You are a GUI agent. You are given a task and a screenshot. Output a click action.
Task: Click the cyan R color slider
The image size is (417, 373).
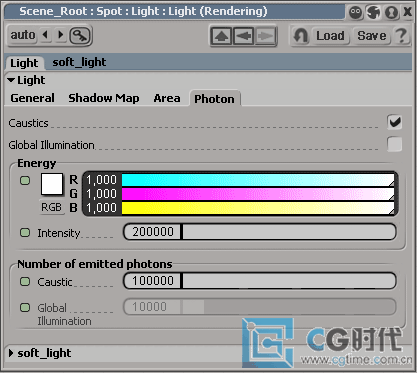258,180
